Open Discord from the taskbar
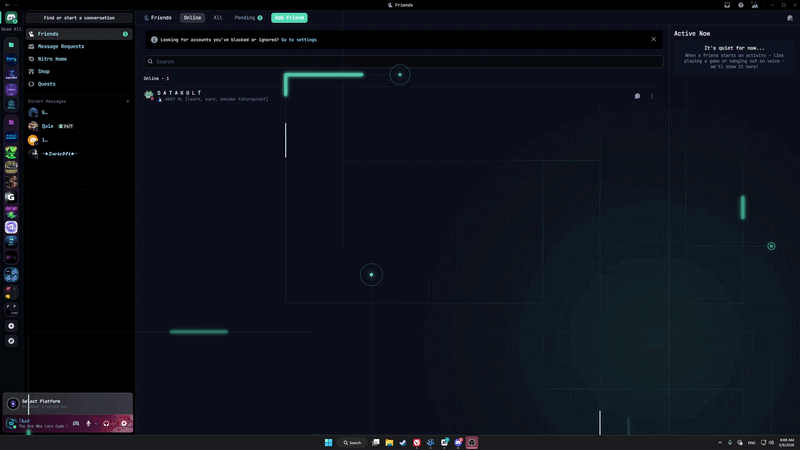800x450 pixels. (458, 443)
